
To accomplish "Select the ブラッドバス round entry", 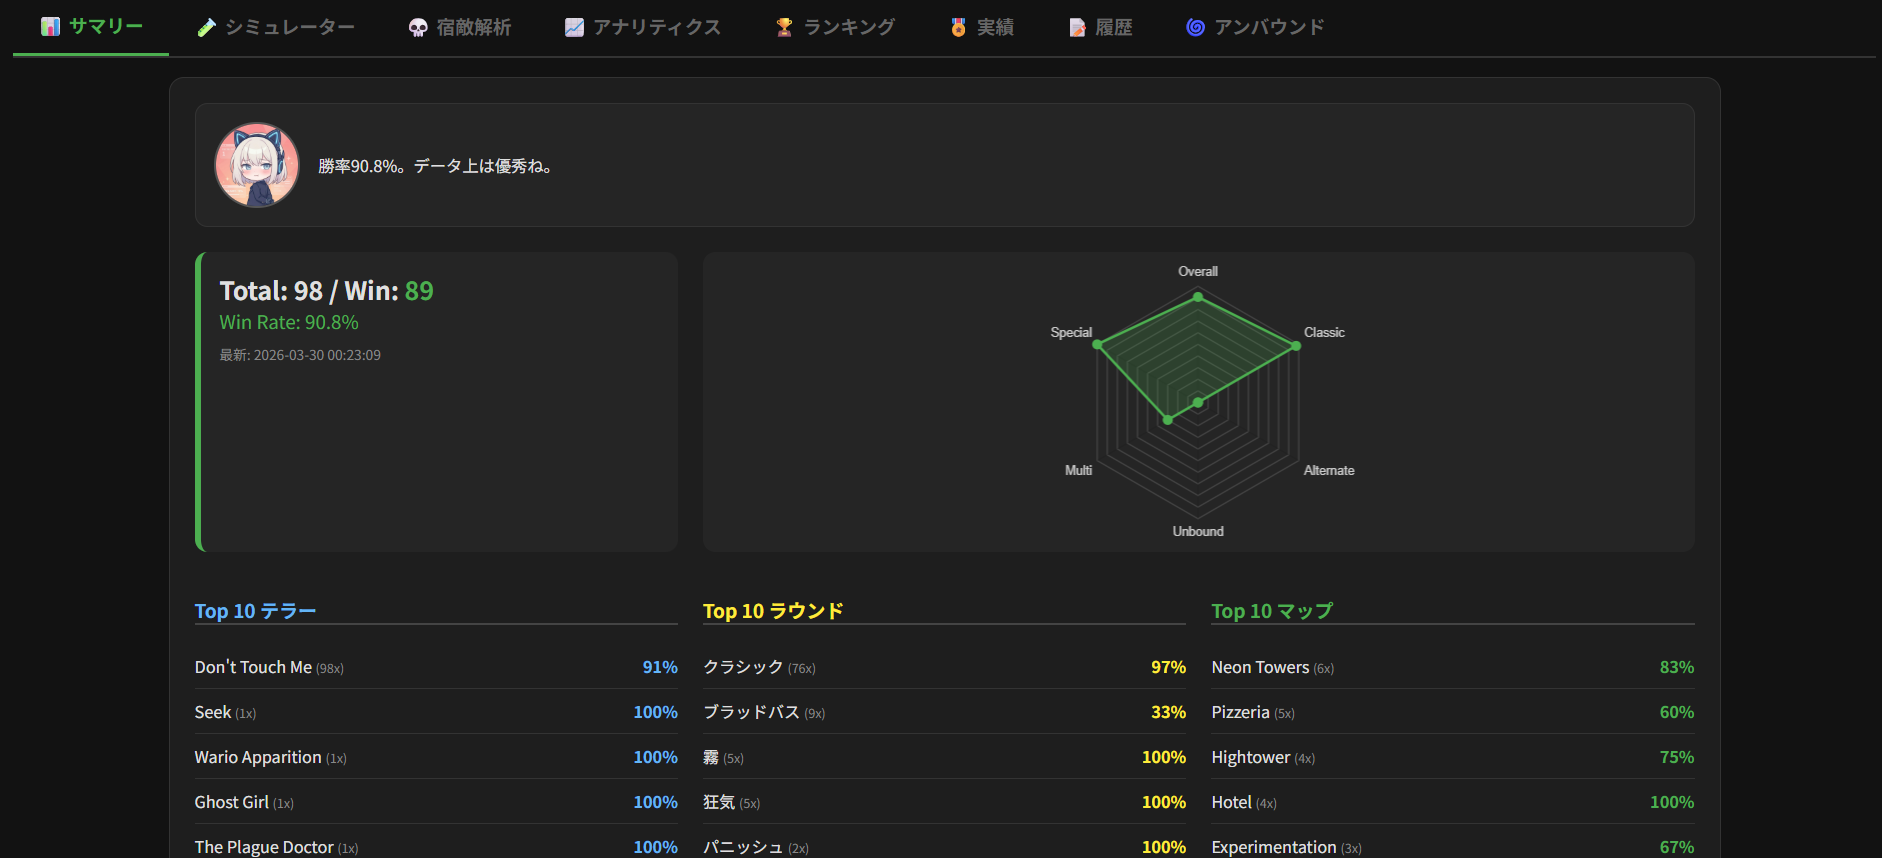I will (944, 712).
